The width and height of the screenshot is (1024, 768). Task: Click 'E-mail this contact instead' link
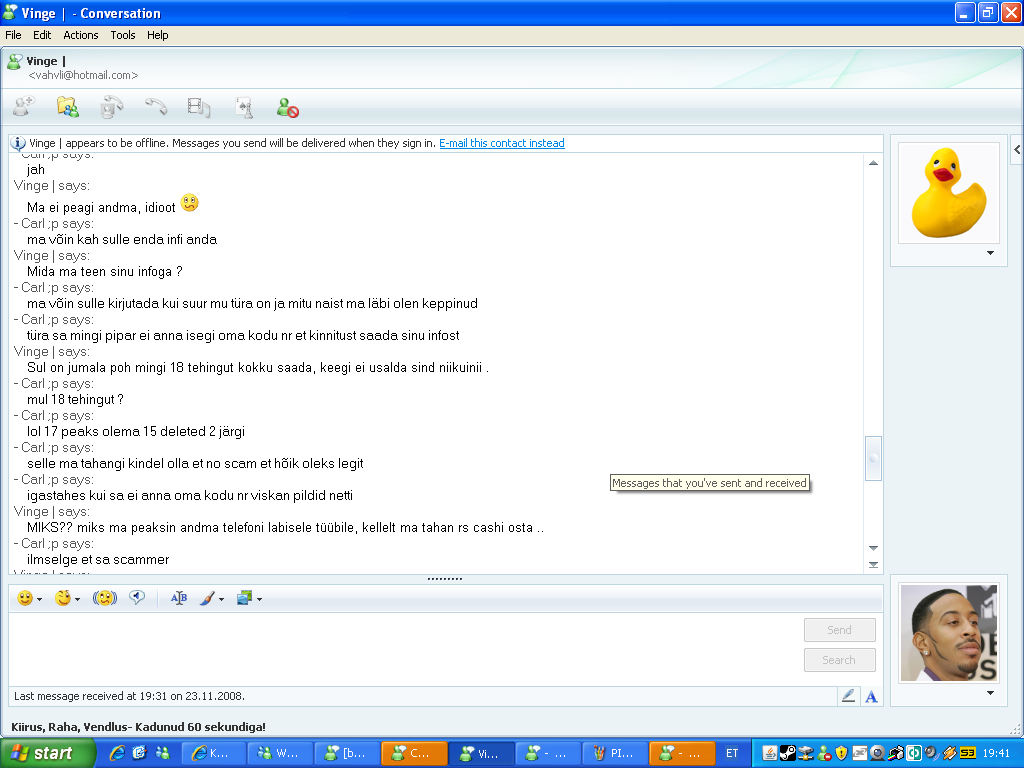(x=502, y=143)
